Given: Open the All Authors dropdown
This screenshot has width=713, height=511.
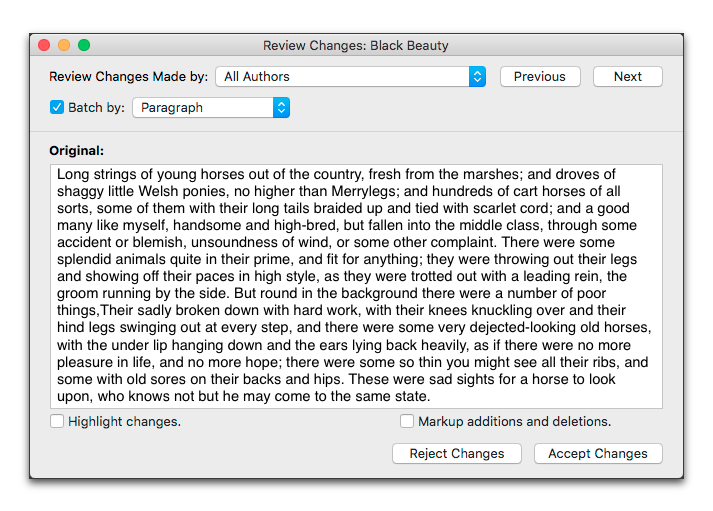Looking at the screenshot, I should coord(351,76).
